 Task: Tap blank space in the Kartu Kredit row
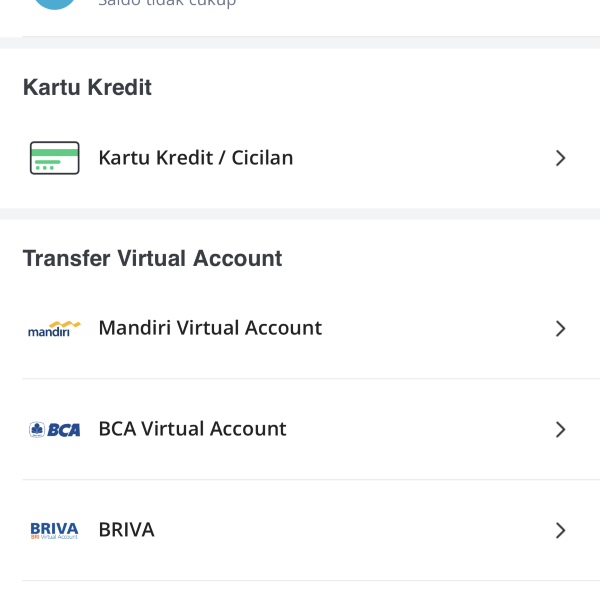click(420, 158)
